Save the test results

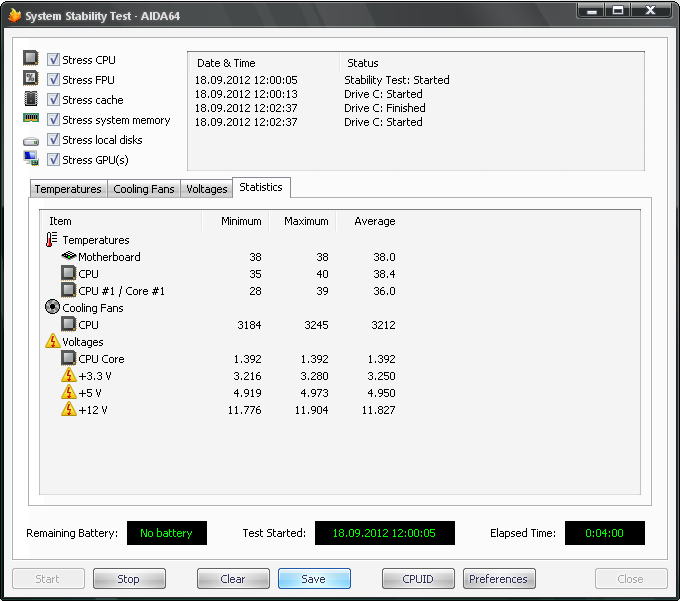click(x=314, y=578)
